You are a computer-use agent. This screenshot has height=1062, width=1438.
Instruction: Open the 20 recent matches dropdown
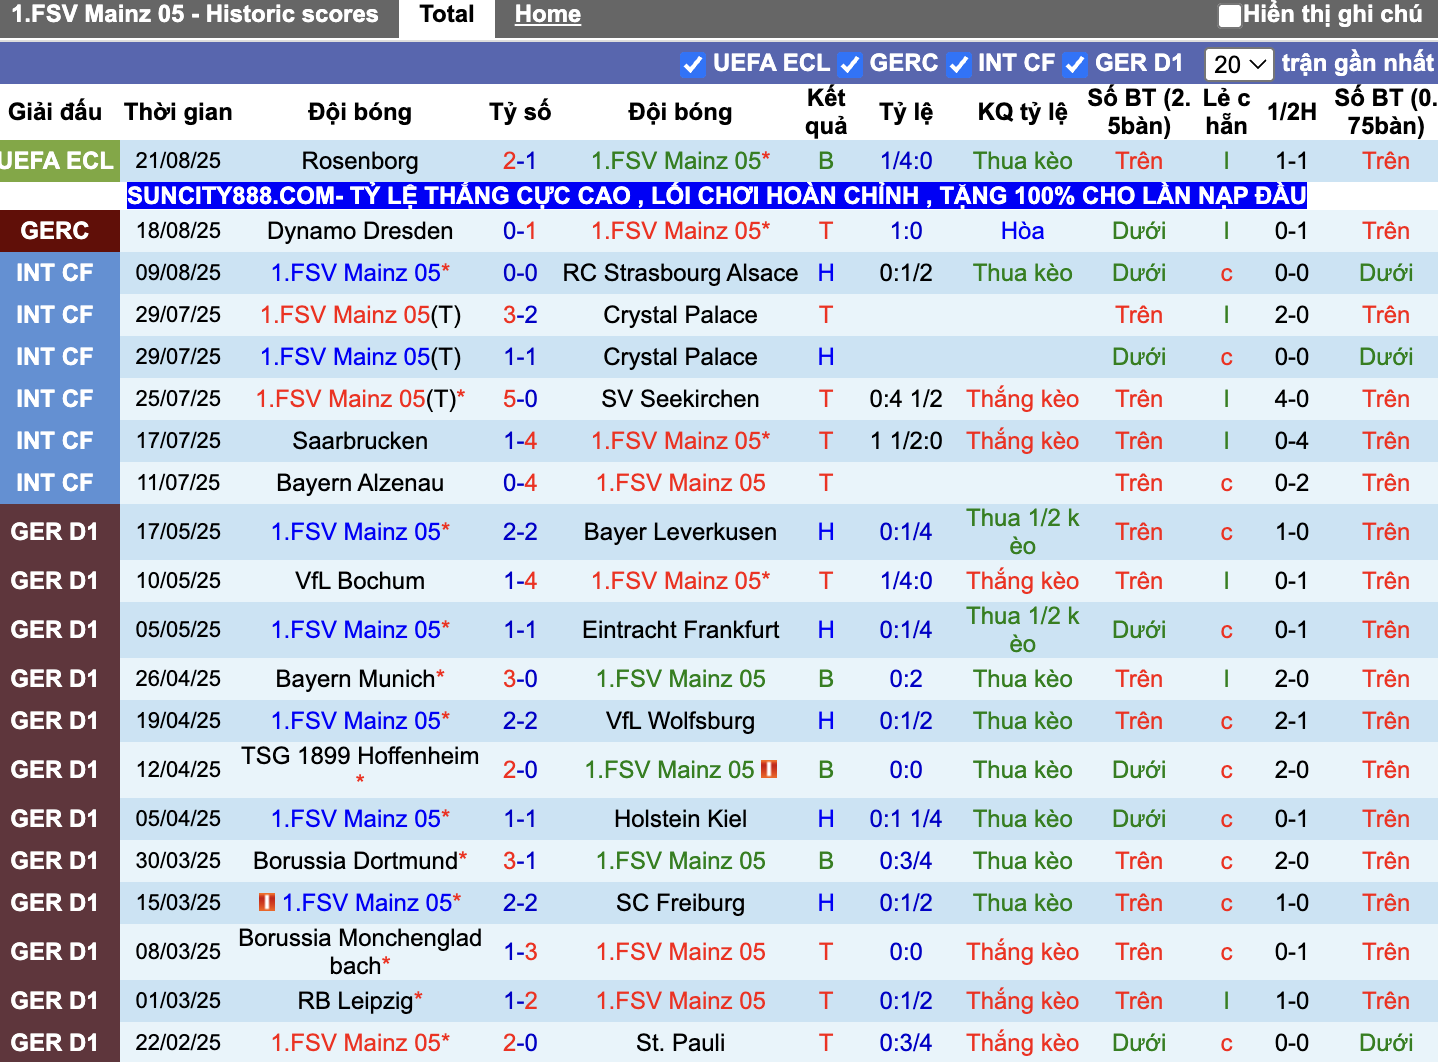pos(1239,64)
